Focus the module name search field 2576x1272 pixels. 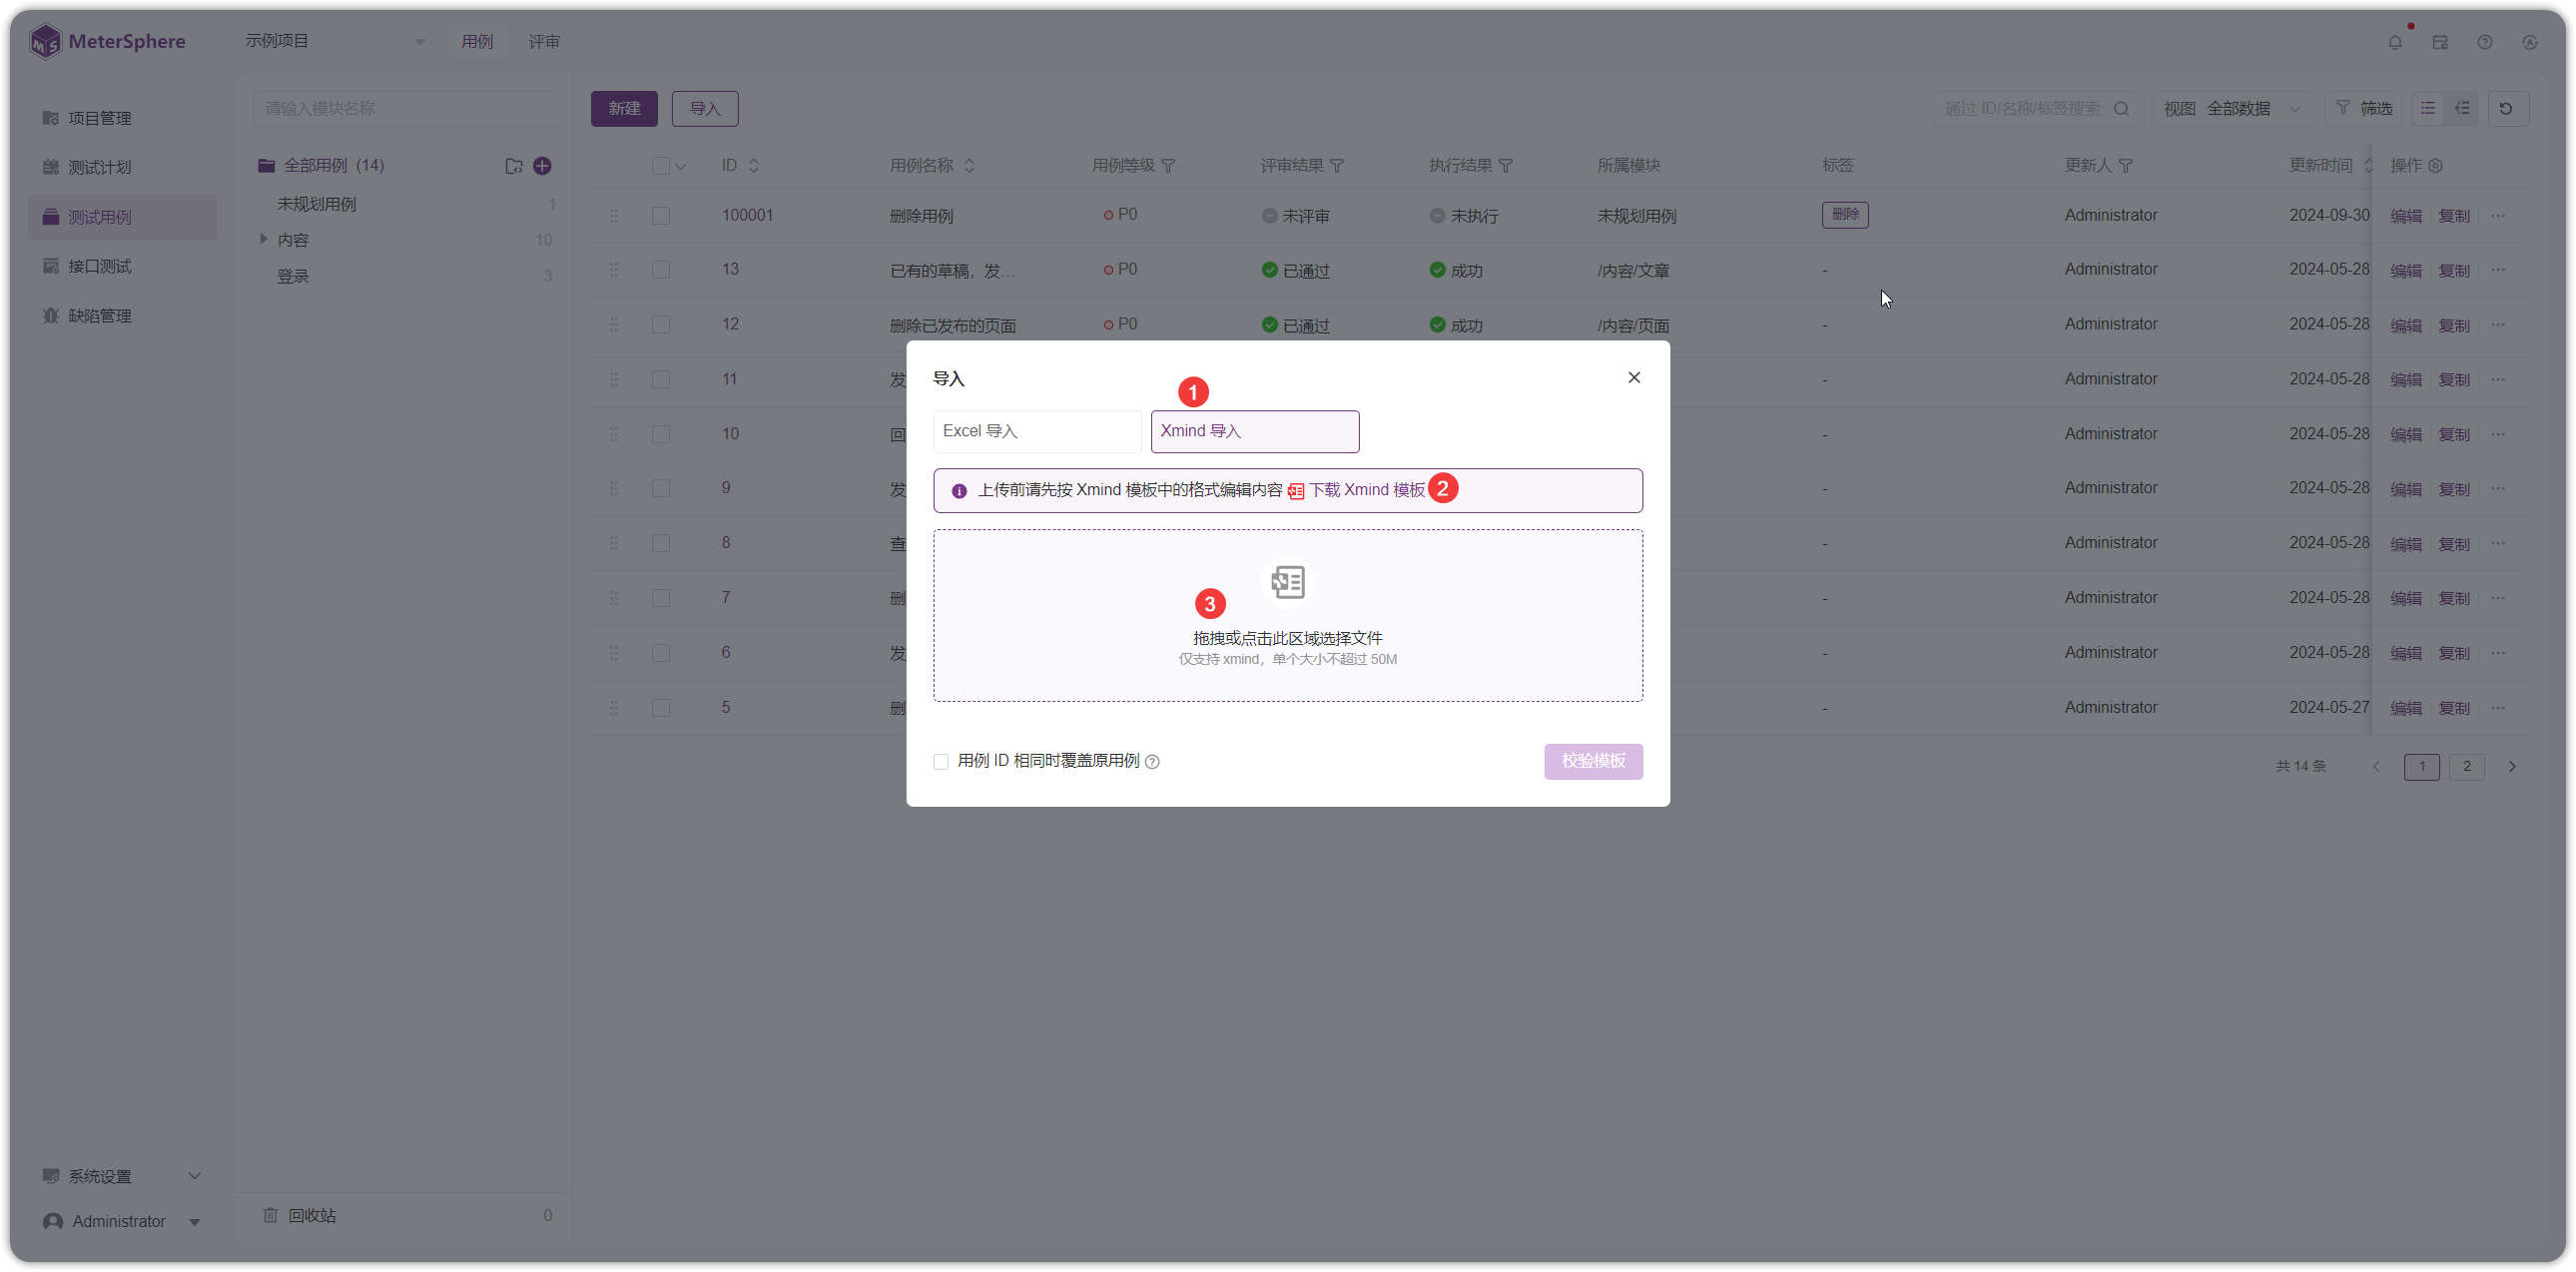pos(406,108)
